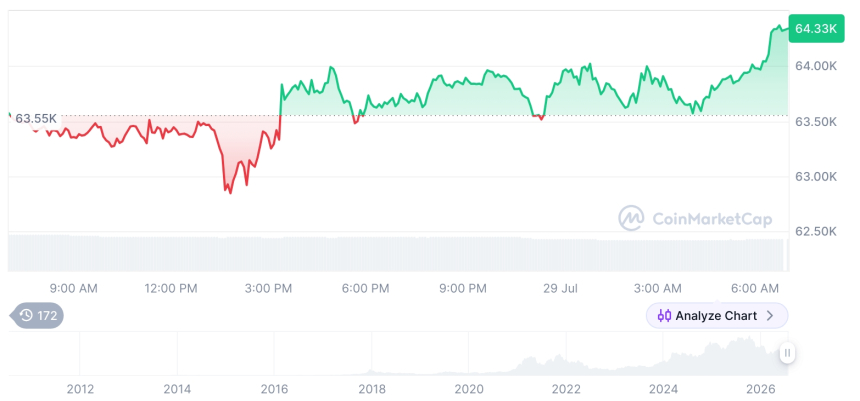Click the pause handle on range slider
The width and height of the screenshot is (860, 401).
click(x=787, y=353)
